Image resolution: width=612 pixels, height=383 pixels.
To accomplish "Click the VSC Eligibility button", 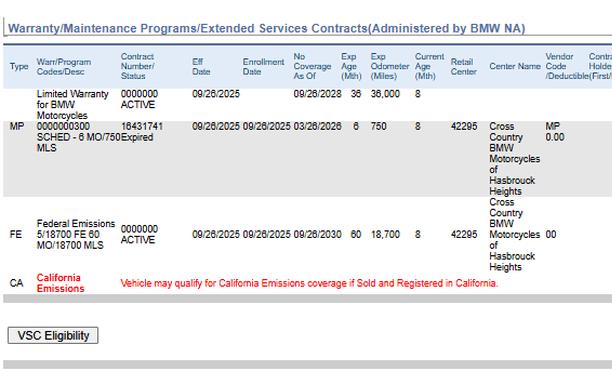I will [x=53, y=335].
